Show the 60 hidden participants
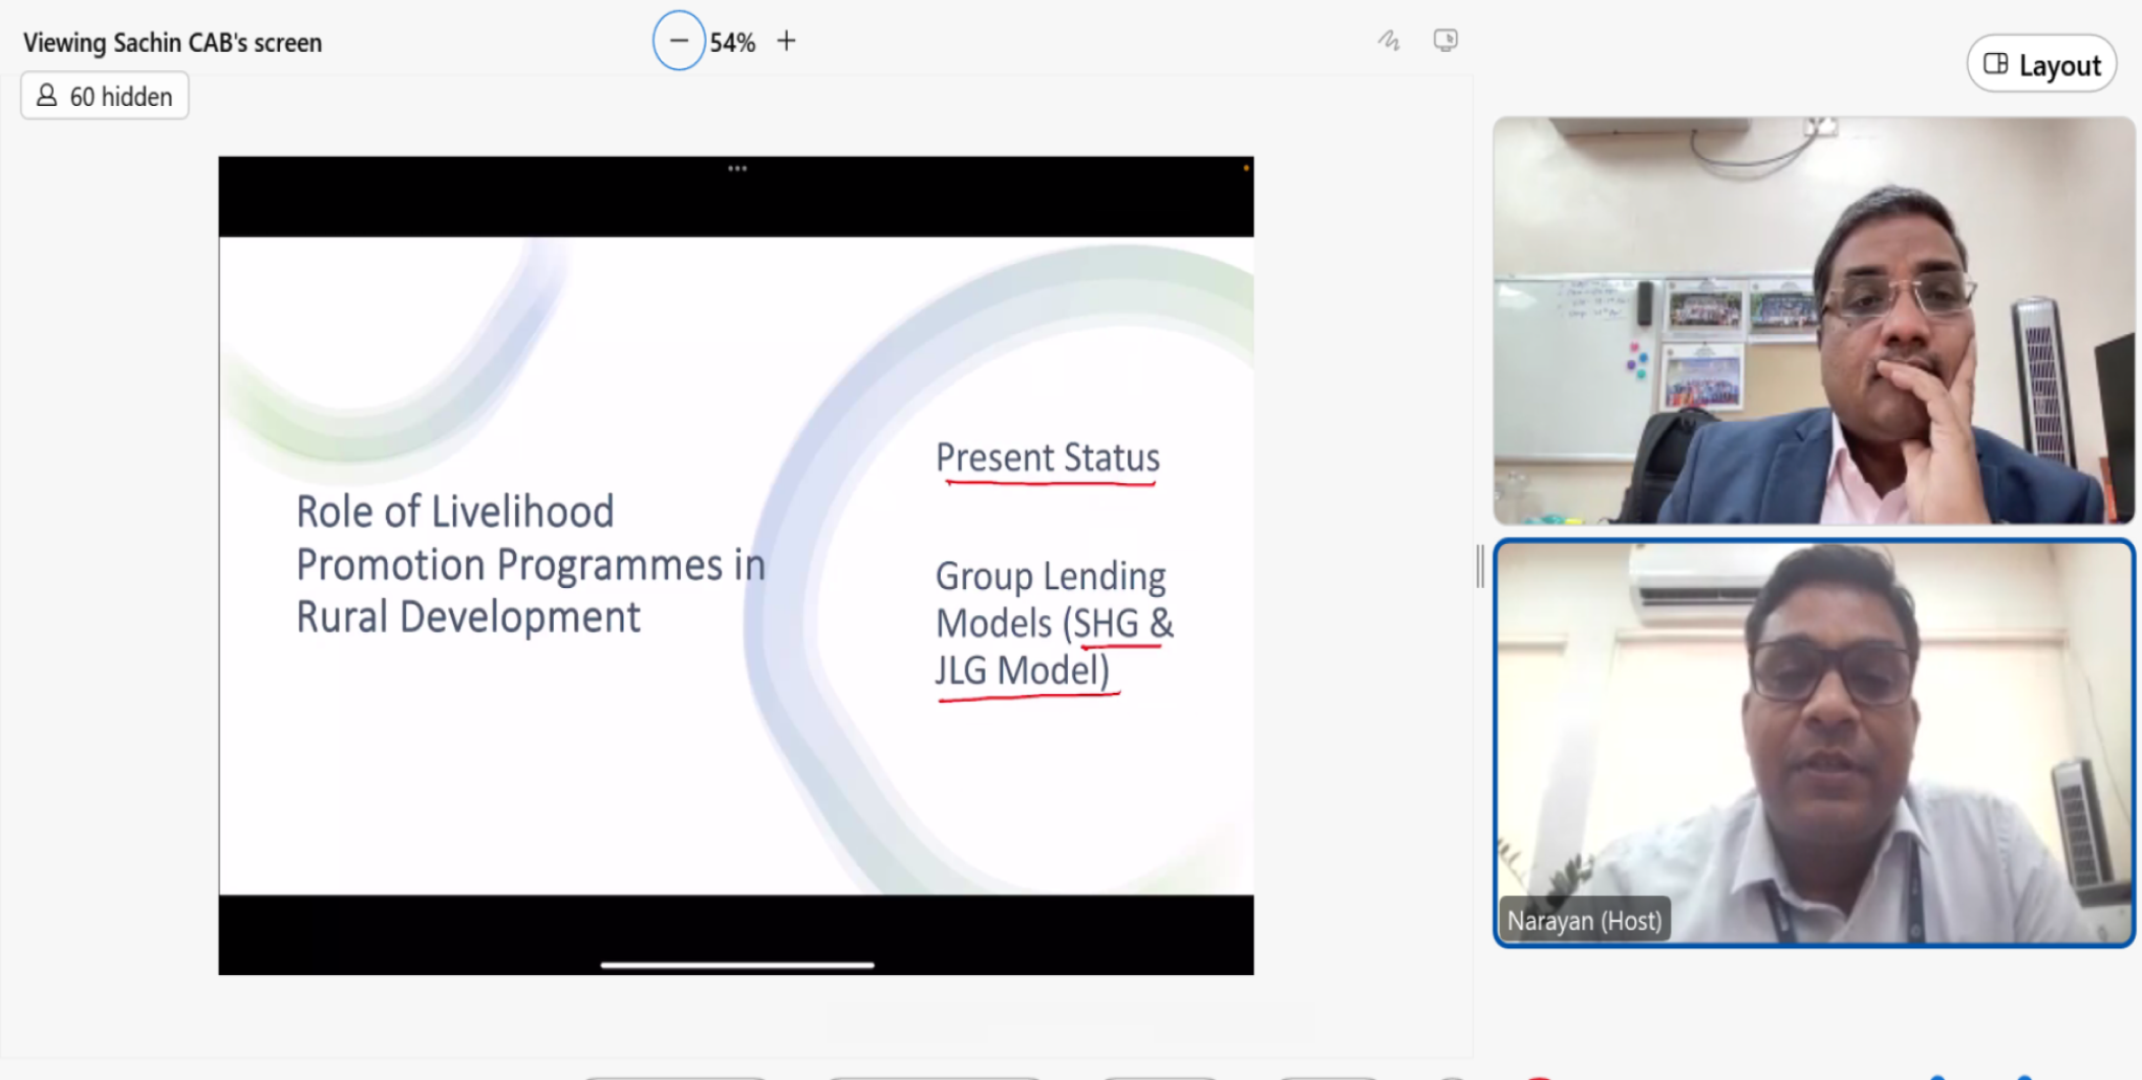The height and width of the screenshot is (1080, 2142). pos(105,96)
